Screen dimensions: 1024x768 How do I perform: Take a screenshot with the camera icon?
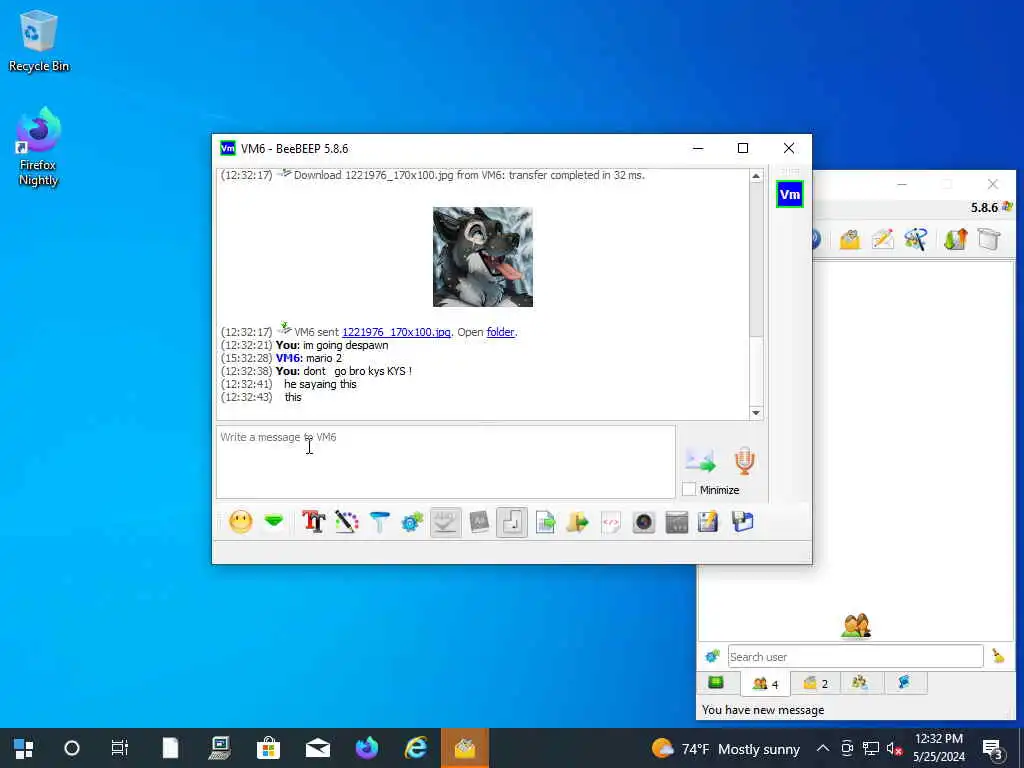[644, 522]
